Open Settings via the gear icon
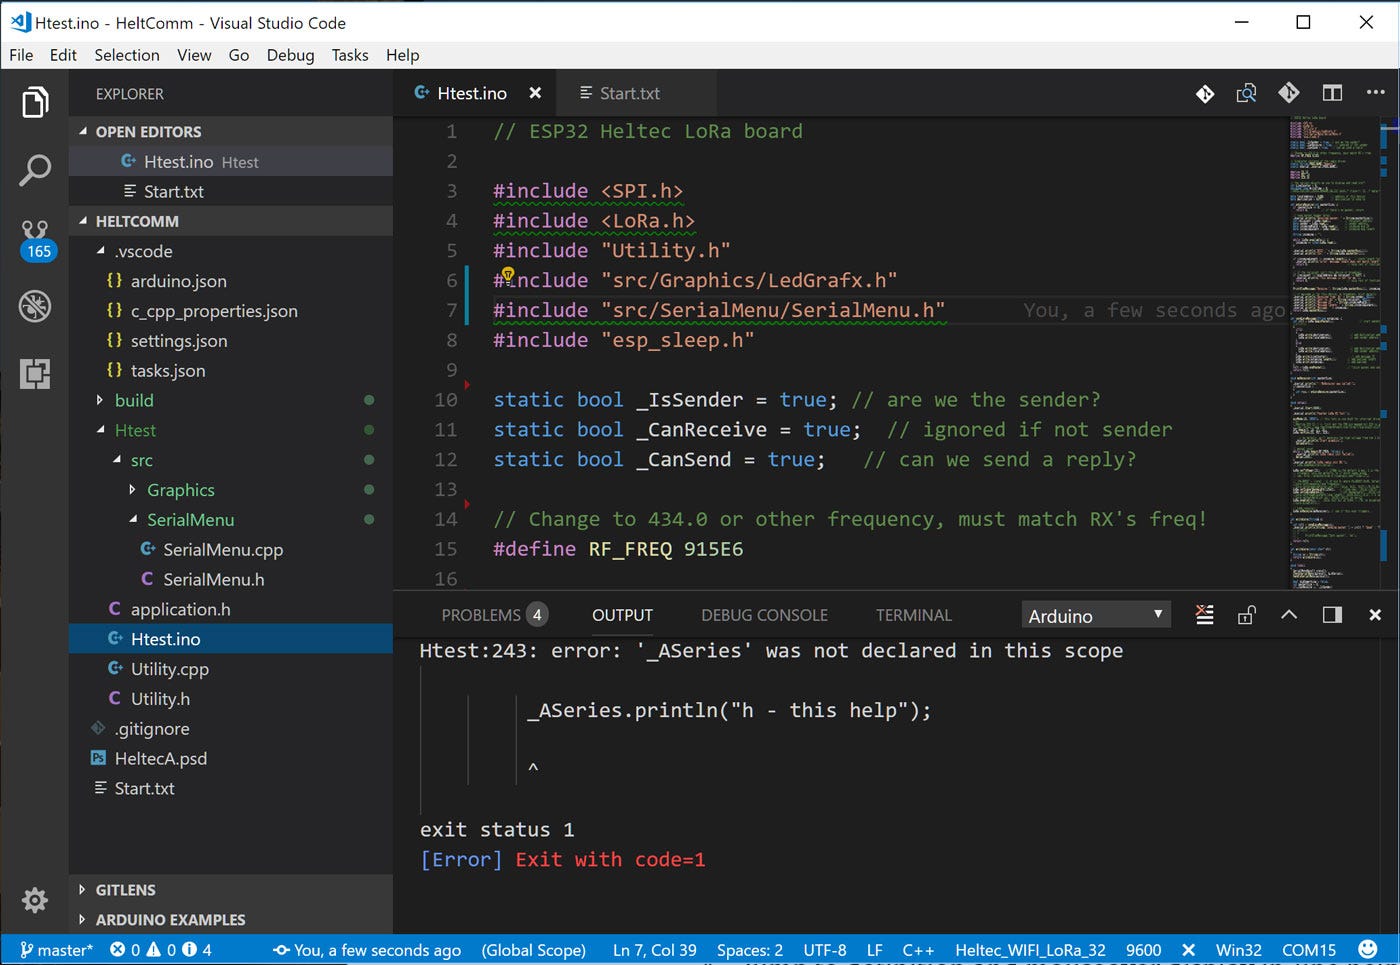Screen dimensions: 1400x965 (x=35, y=900)
